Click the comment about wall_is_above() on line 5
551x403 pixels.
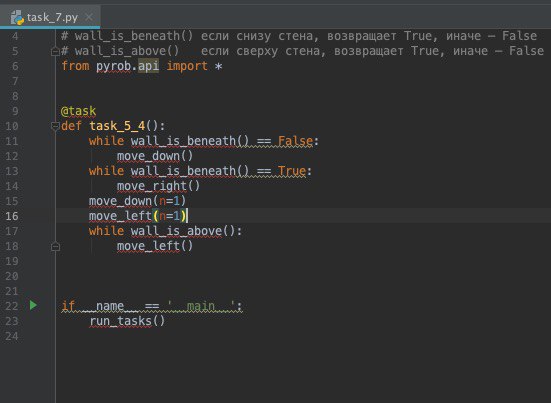[303, 51]
